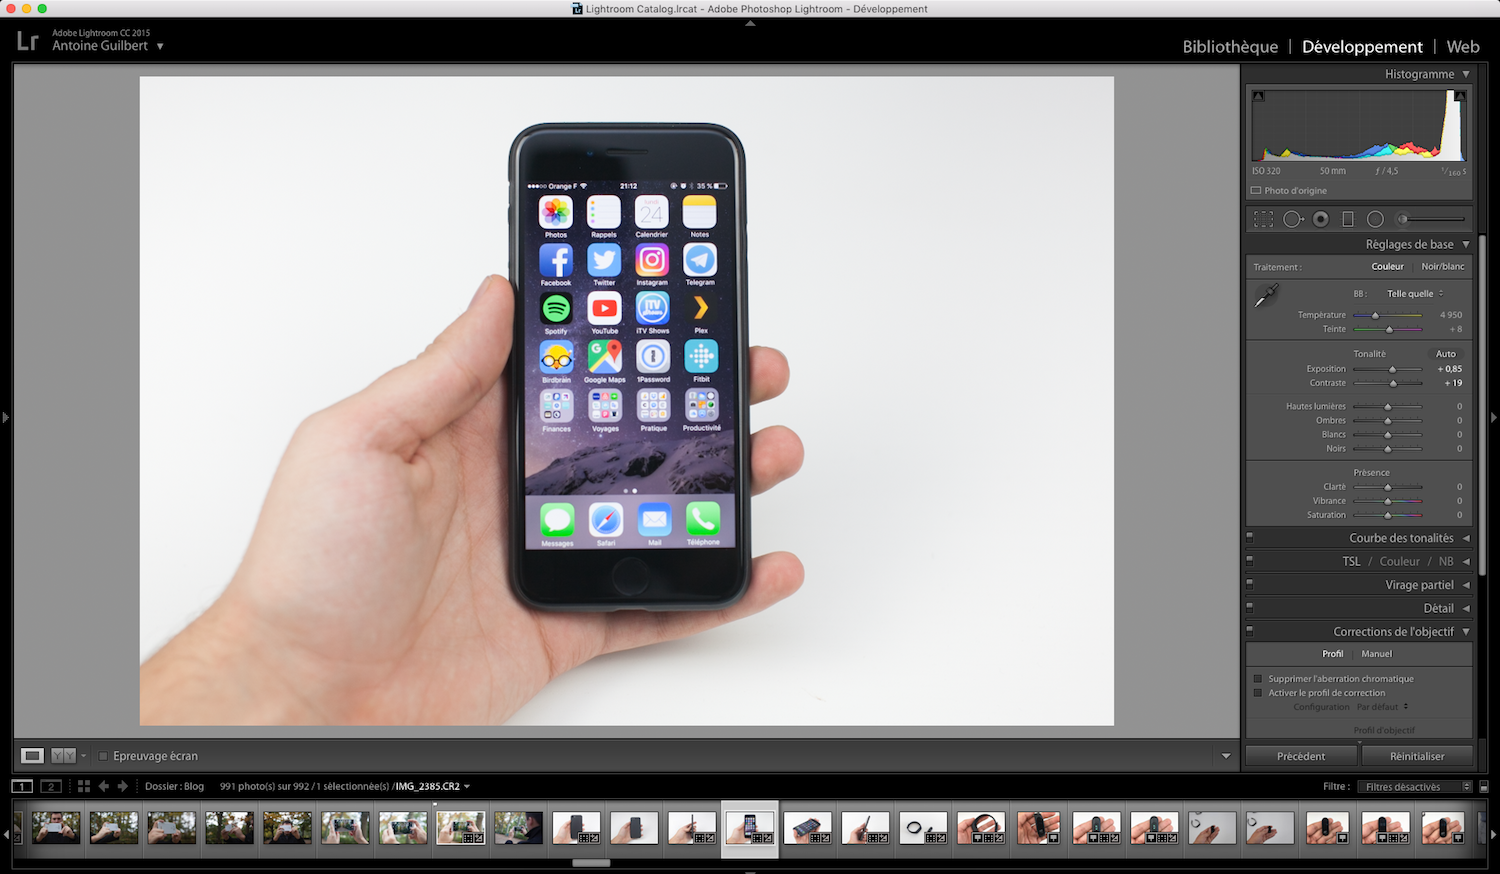1500x874 pixels.
Task: Switch to before/after Y|Y view
Action: click(x=63, y=756)
